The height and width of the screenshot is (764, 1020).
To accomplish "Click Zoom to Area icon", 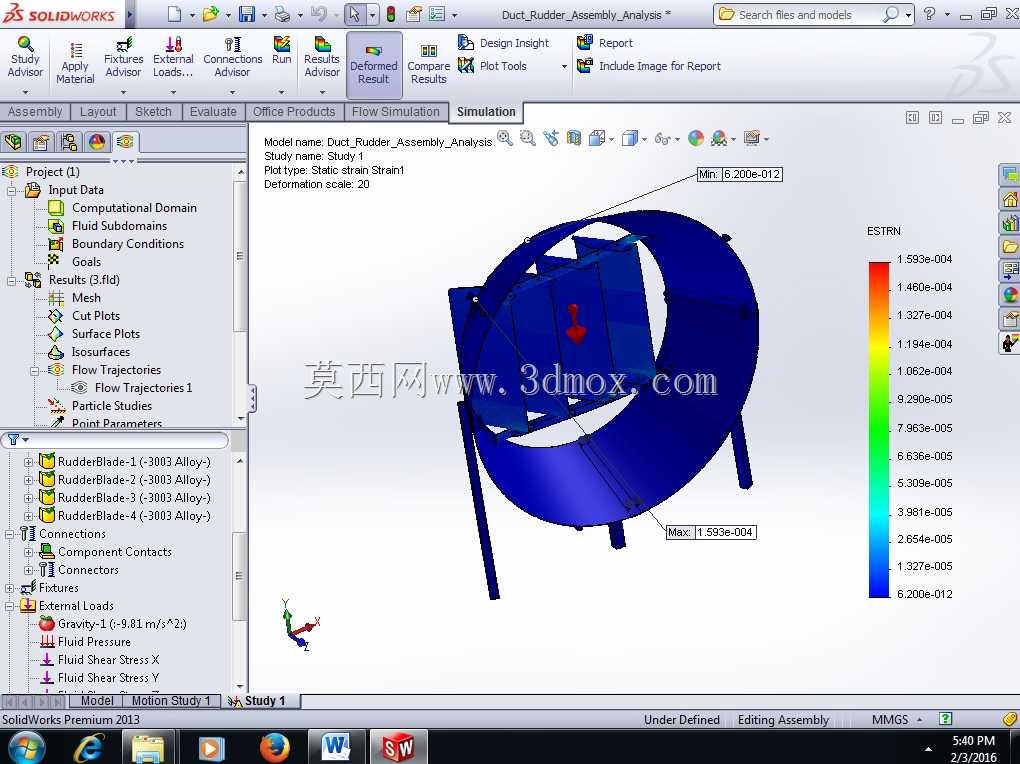I will 528,138.
